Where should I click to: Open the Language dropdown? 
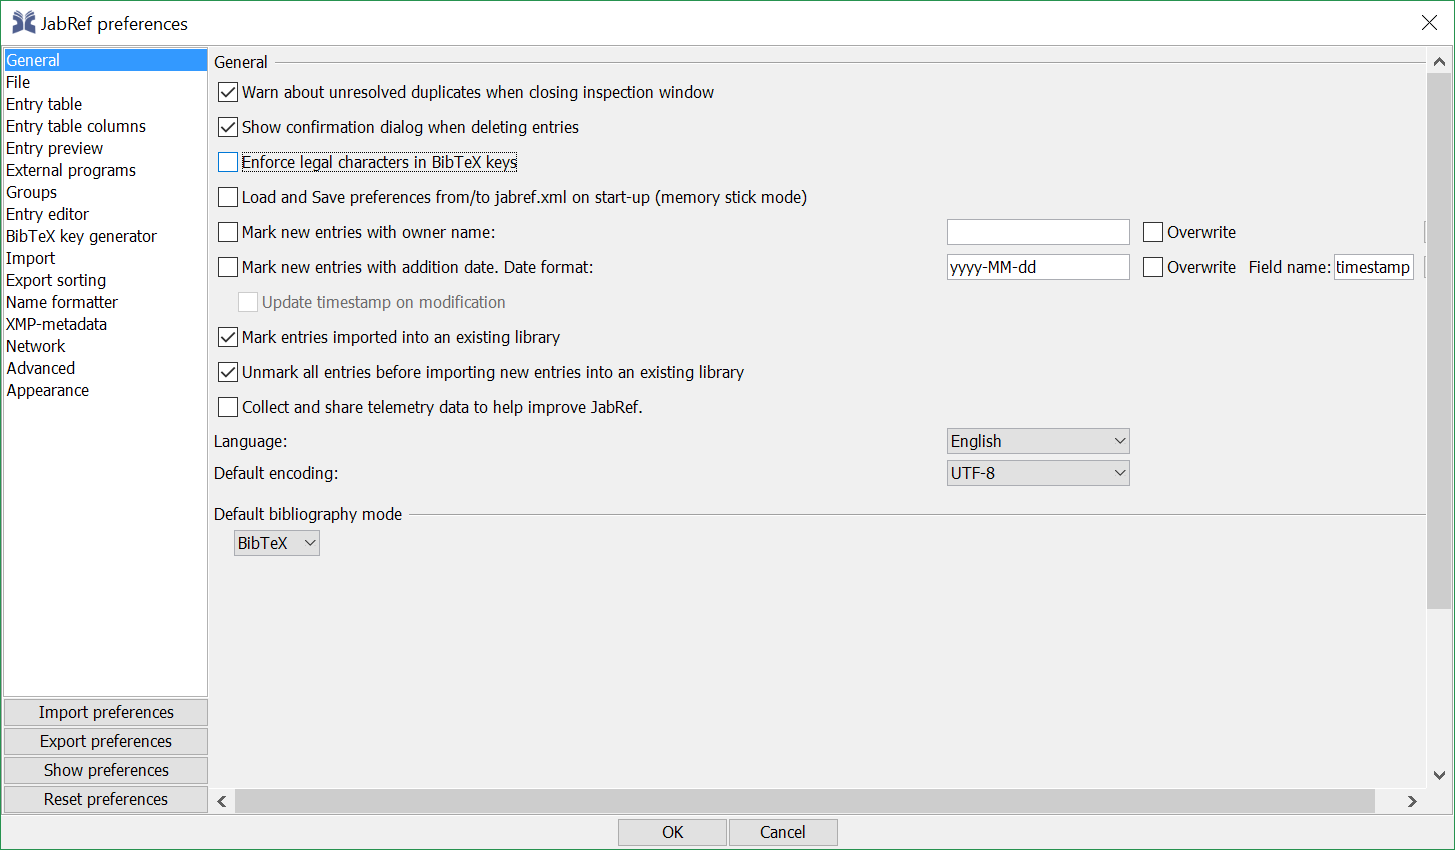[1038, 441]
